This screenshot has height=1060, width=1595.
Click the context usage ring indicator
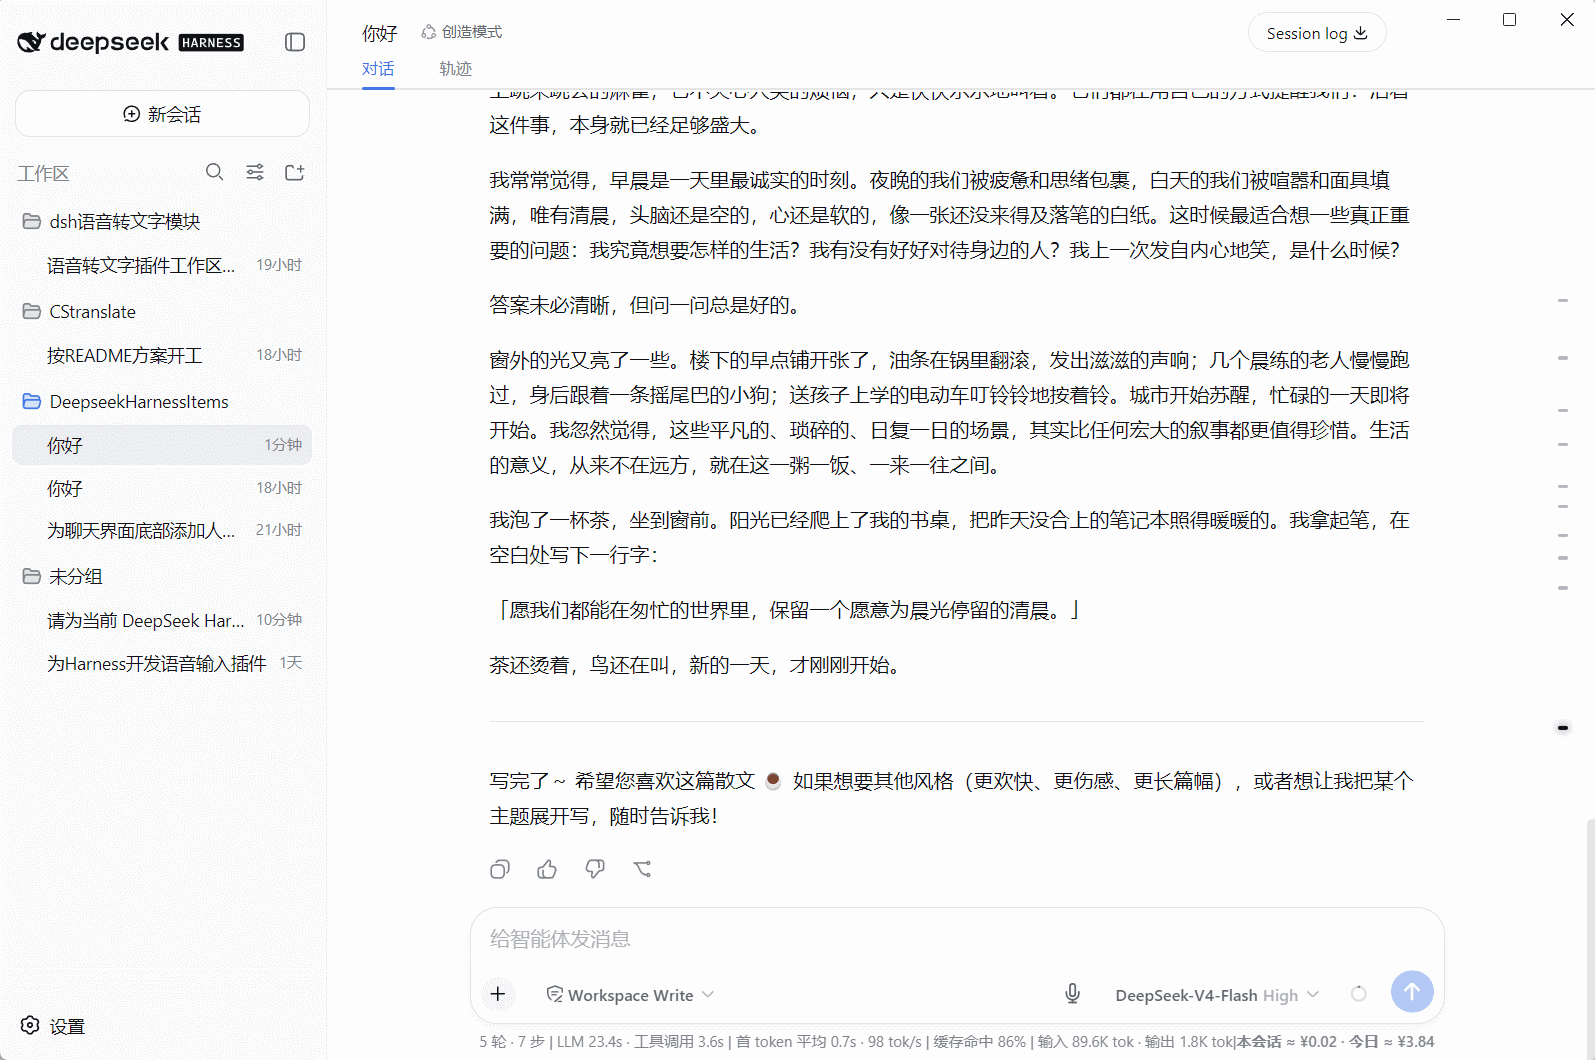[x=1358, y=993]
